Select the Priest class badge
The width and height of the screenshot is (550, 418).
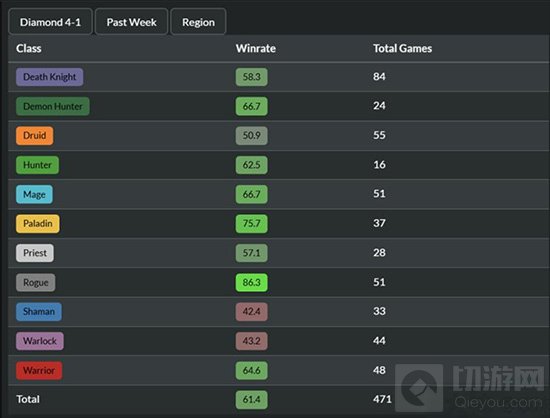click(x=35, y=253)
